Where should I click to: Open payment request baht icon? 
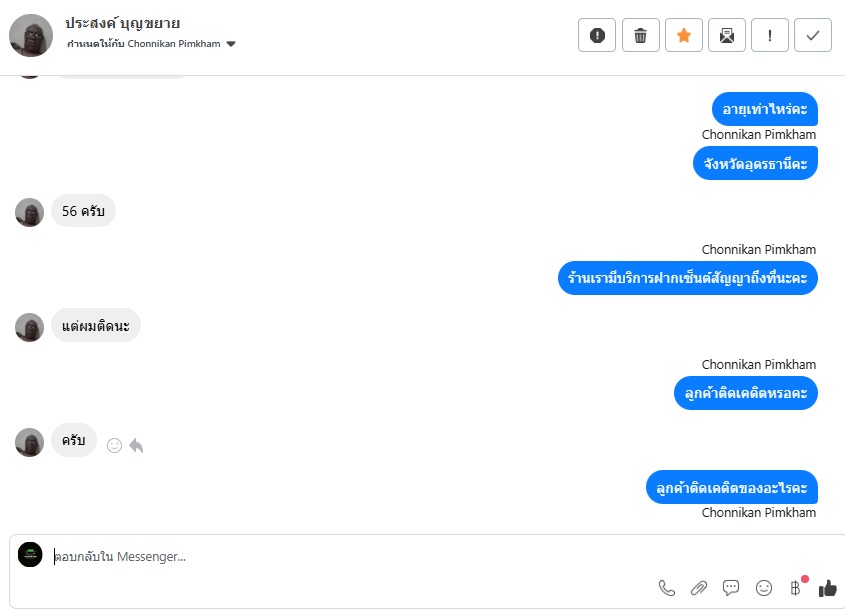[x=795, y=588]
